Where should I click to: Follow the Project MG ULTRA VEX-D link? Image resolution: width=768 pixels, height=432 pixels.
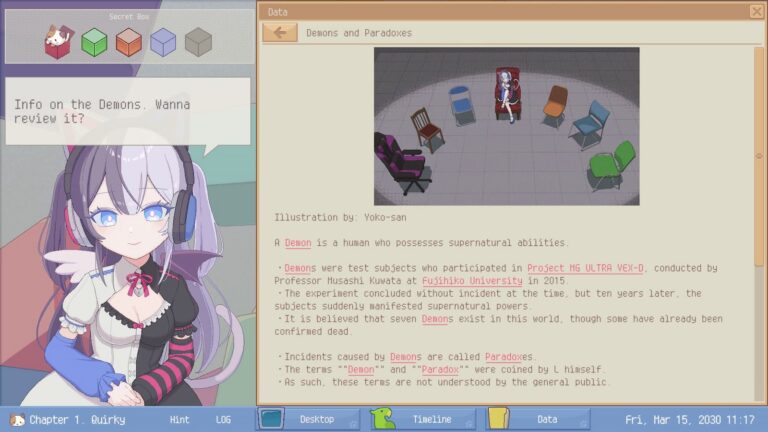click(585, 268)
